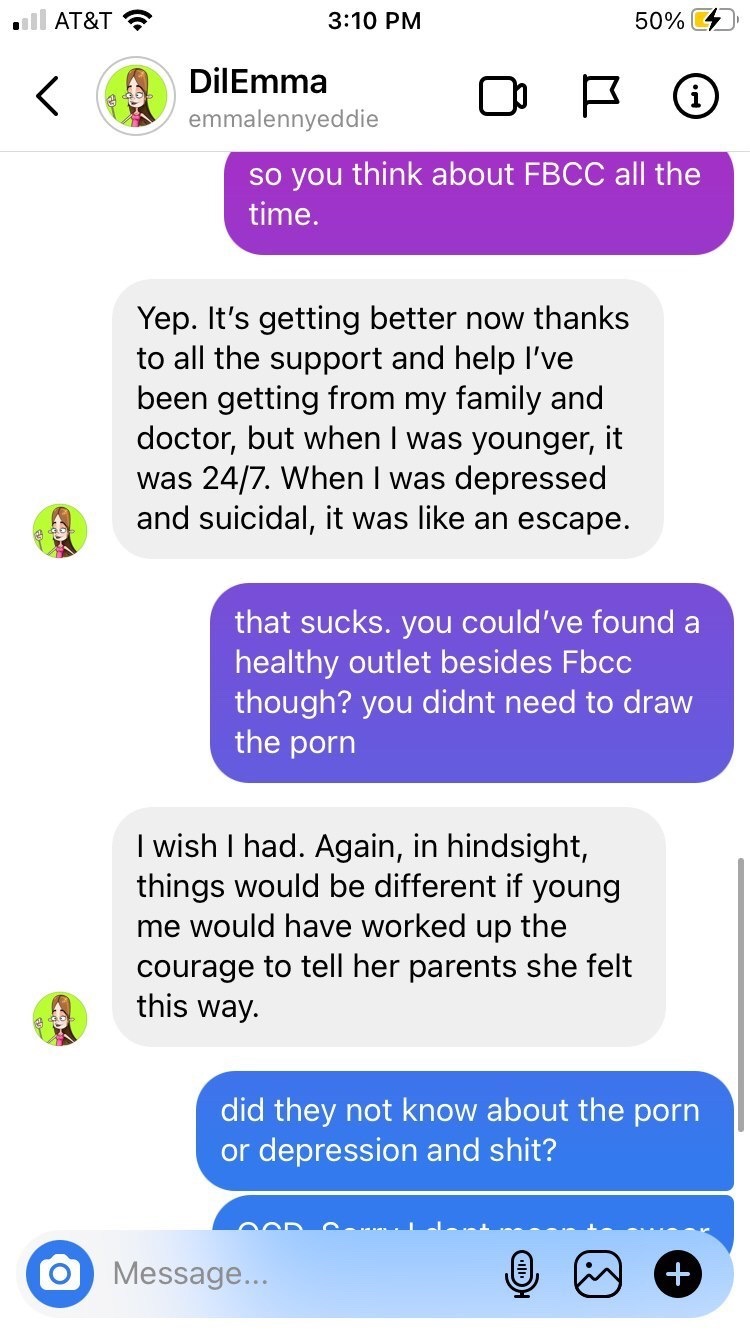Tap the back arrow to leave chat

[x=47, y=95]
